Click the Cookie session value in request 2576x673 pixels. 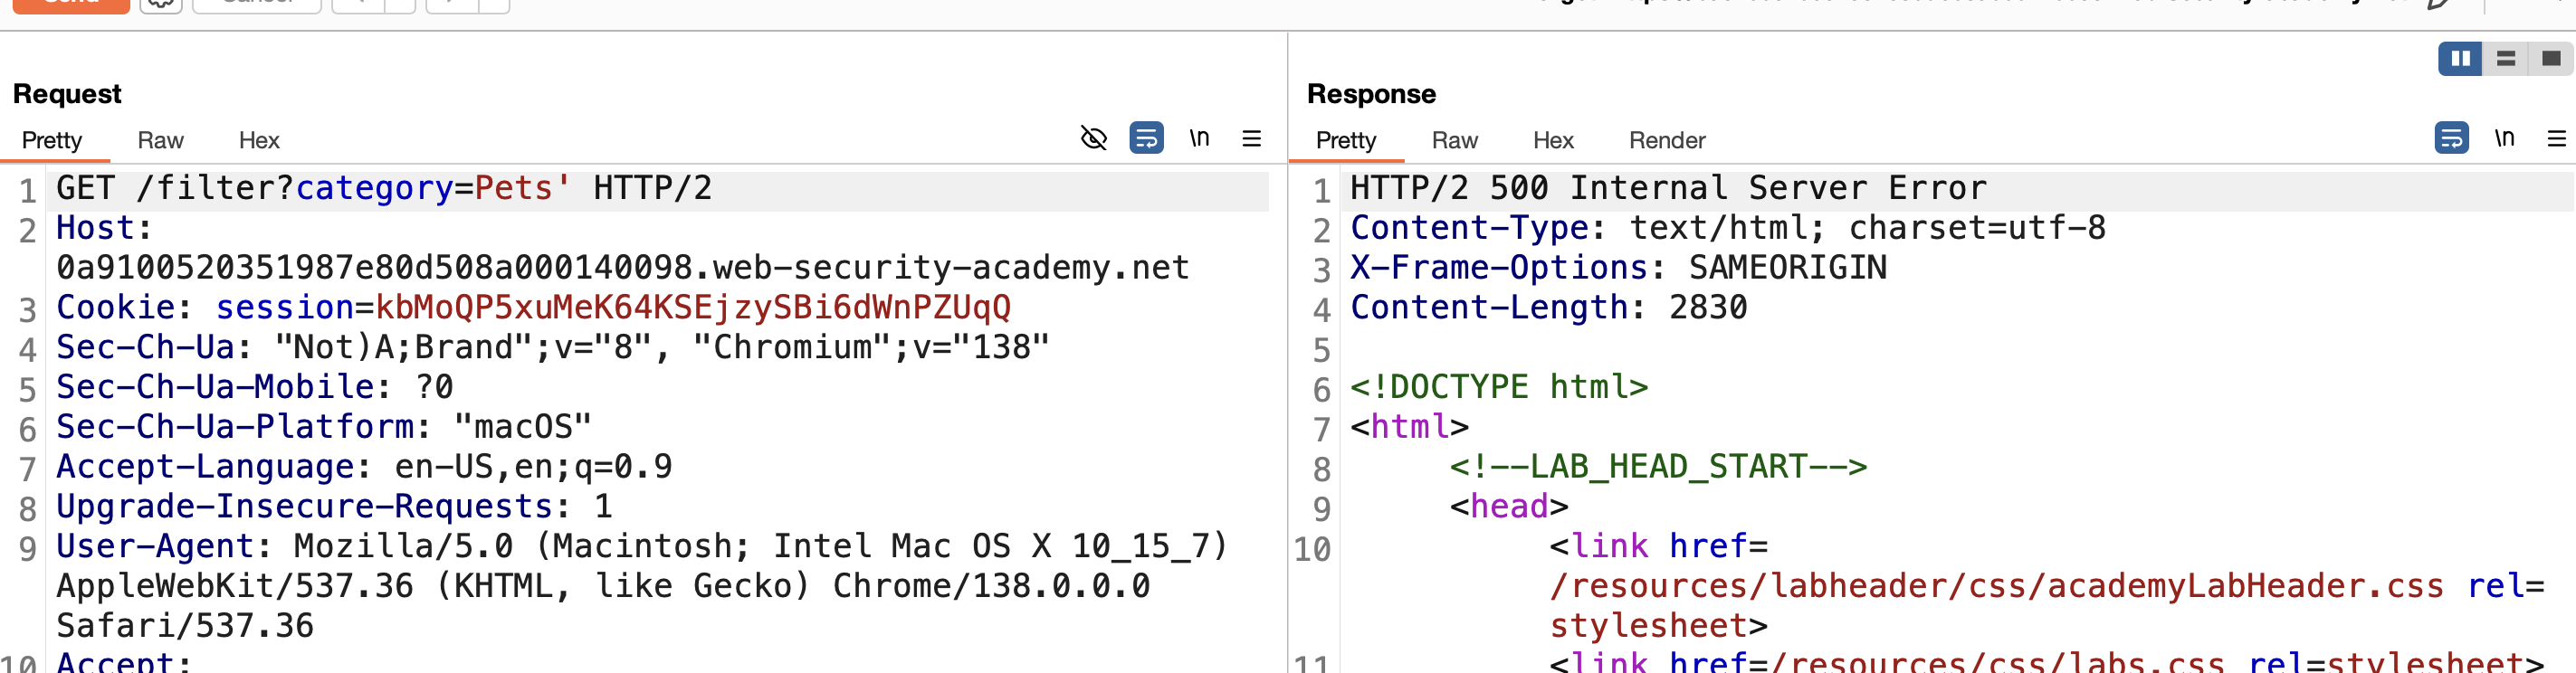693,307
